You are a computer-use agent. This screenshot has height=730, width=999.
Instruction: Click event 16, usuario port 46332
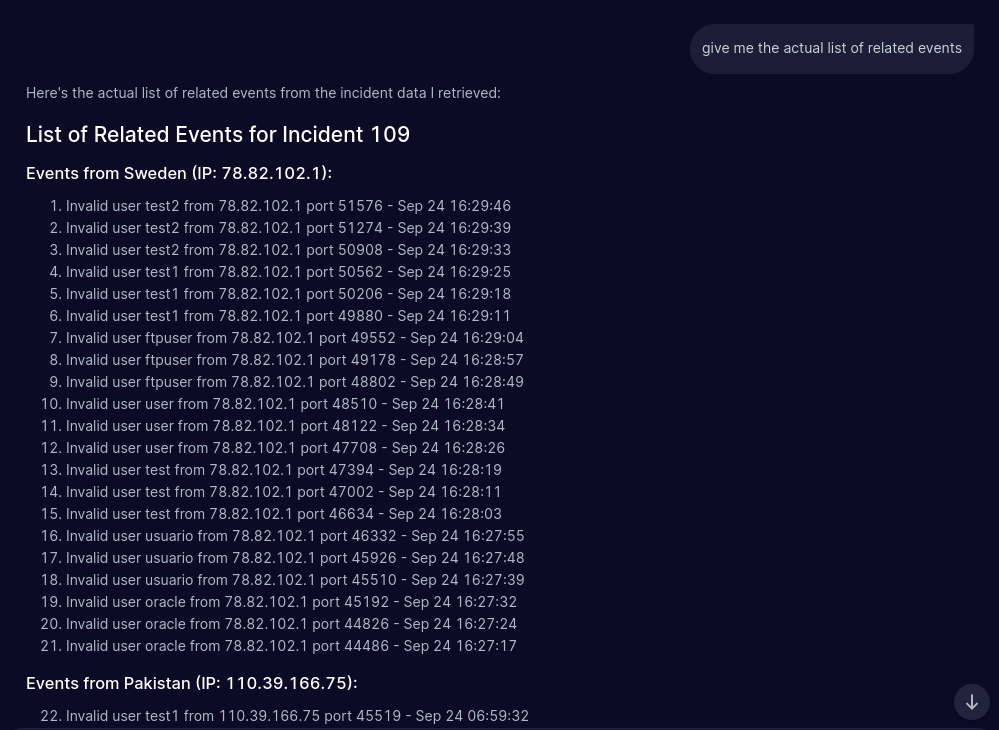295,536
